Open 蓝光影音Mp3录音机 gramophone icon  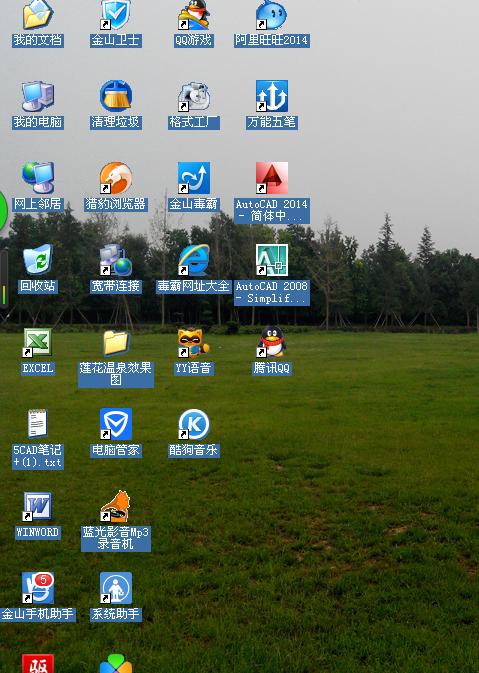[x=116, y=506]
